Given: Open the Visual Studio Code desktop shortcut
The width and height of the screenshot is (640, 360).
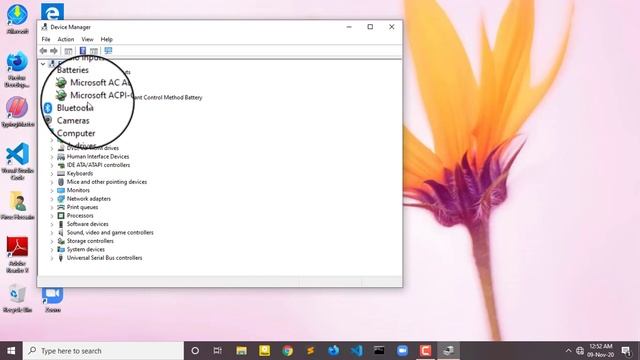Looking at the screenshot, I should [x=17, y=161].
